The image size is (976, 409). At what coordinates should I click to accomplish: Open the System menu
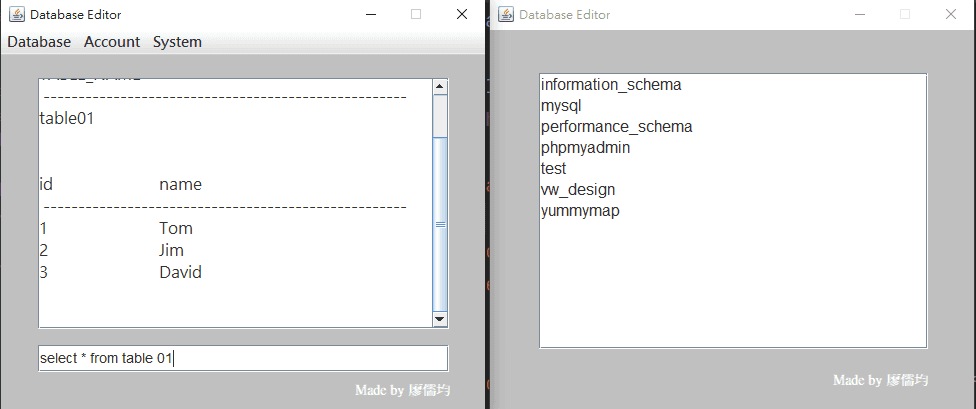[177, 42]
